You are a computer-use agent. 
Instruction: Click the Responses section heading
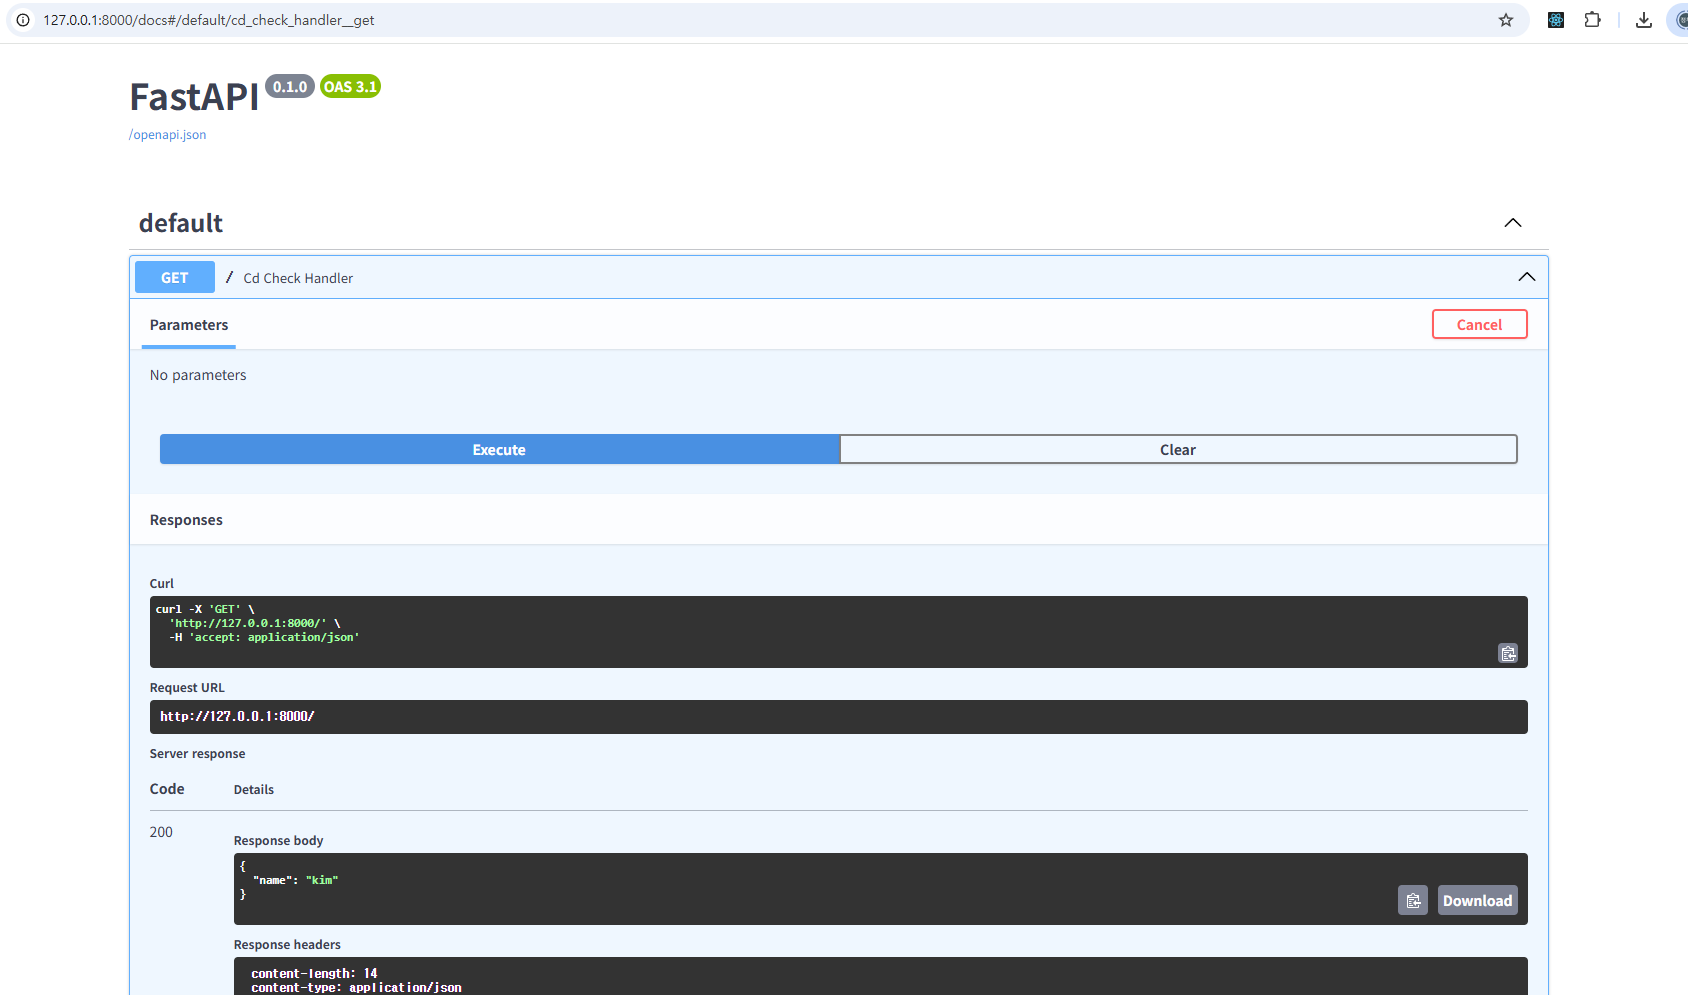186,520
